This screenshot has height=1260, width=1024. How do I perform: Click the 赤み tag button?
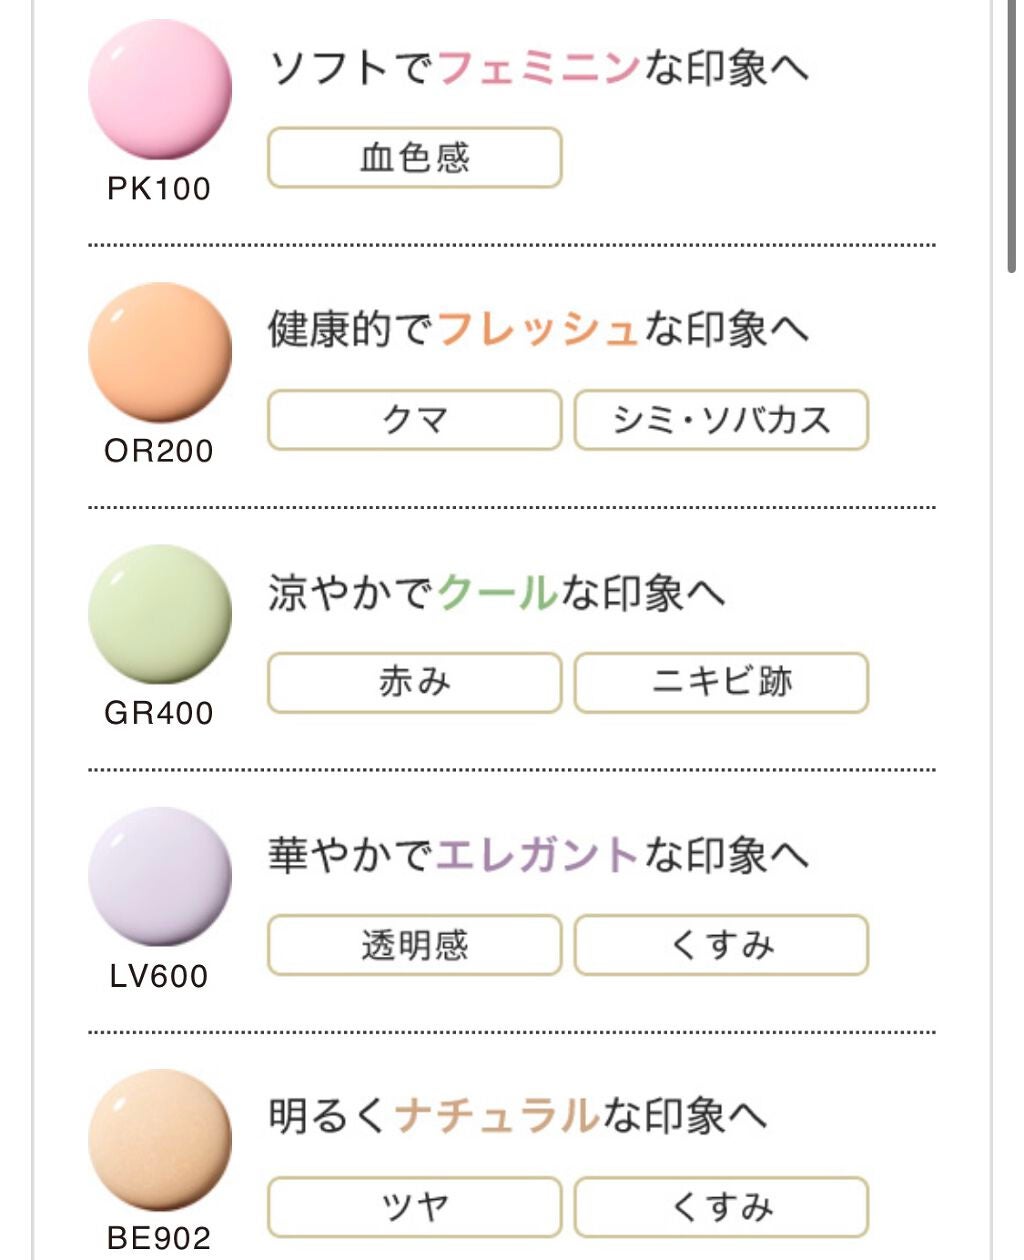tap(415, 683)
